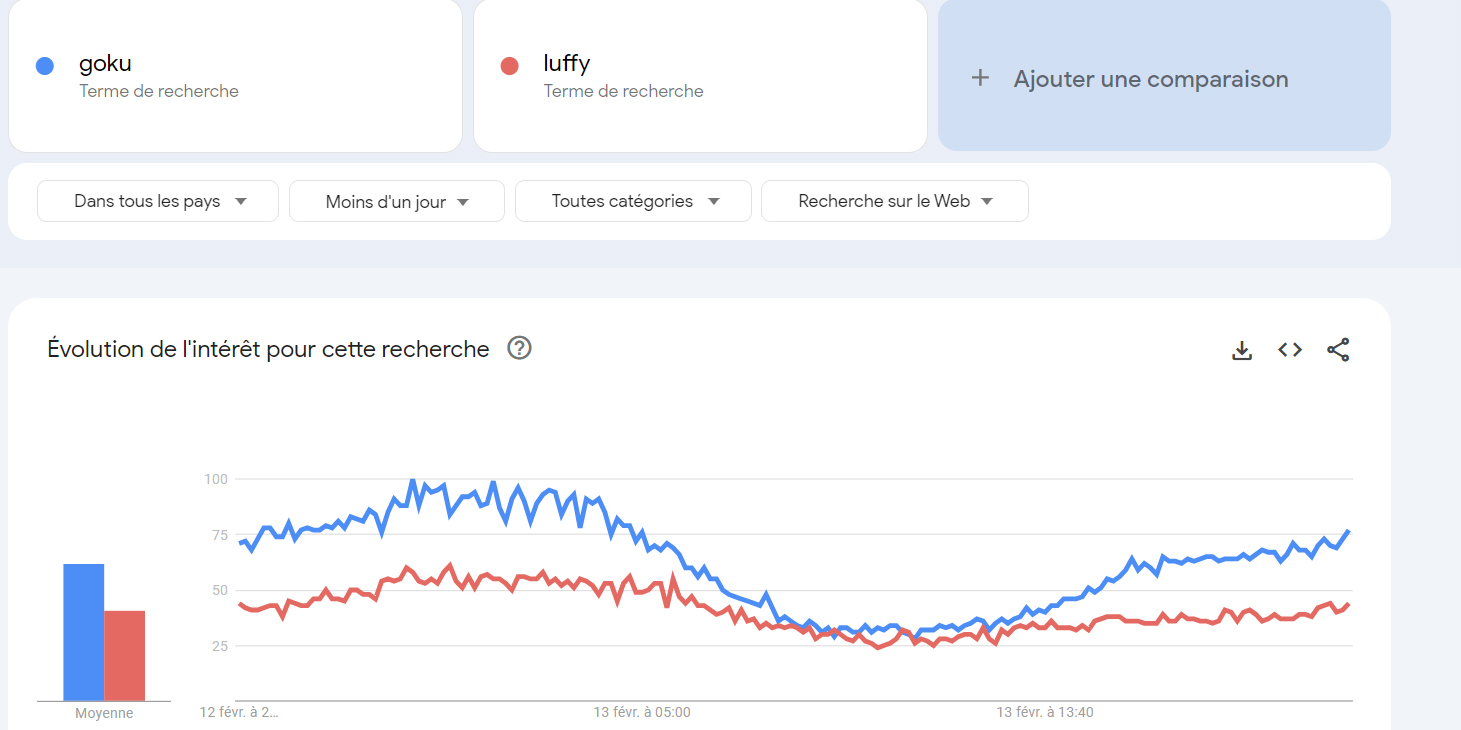Click the download CSV icon
The width and height of the screenshot is (1461, 730).
1242,350
